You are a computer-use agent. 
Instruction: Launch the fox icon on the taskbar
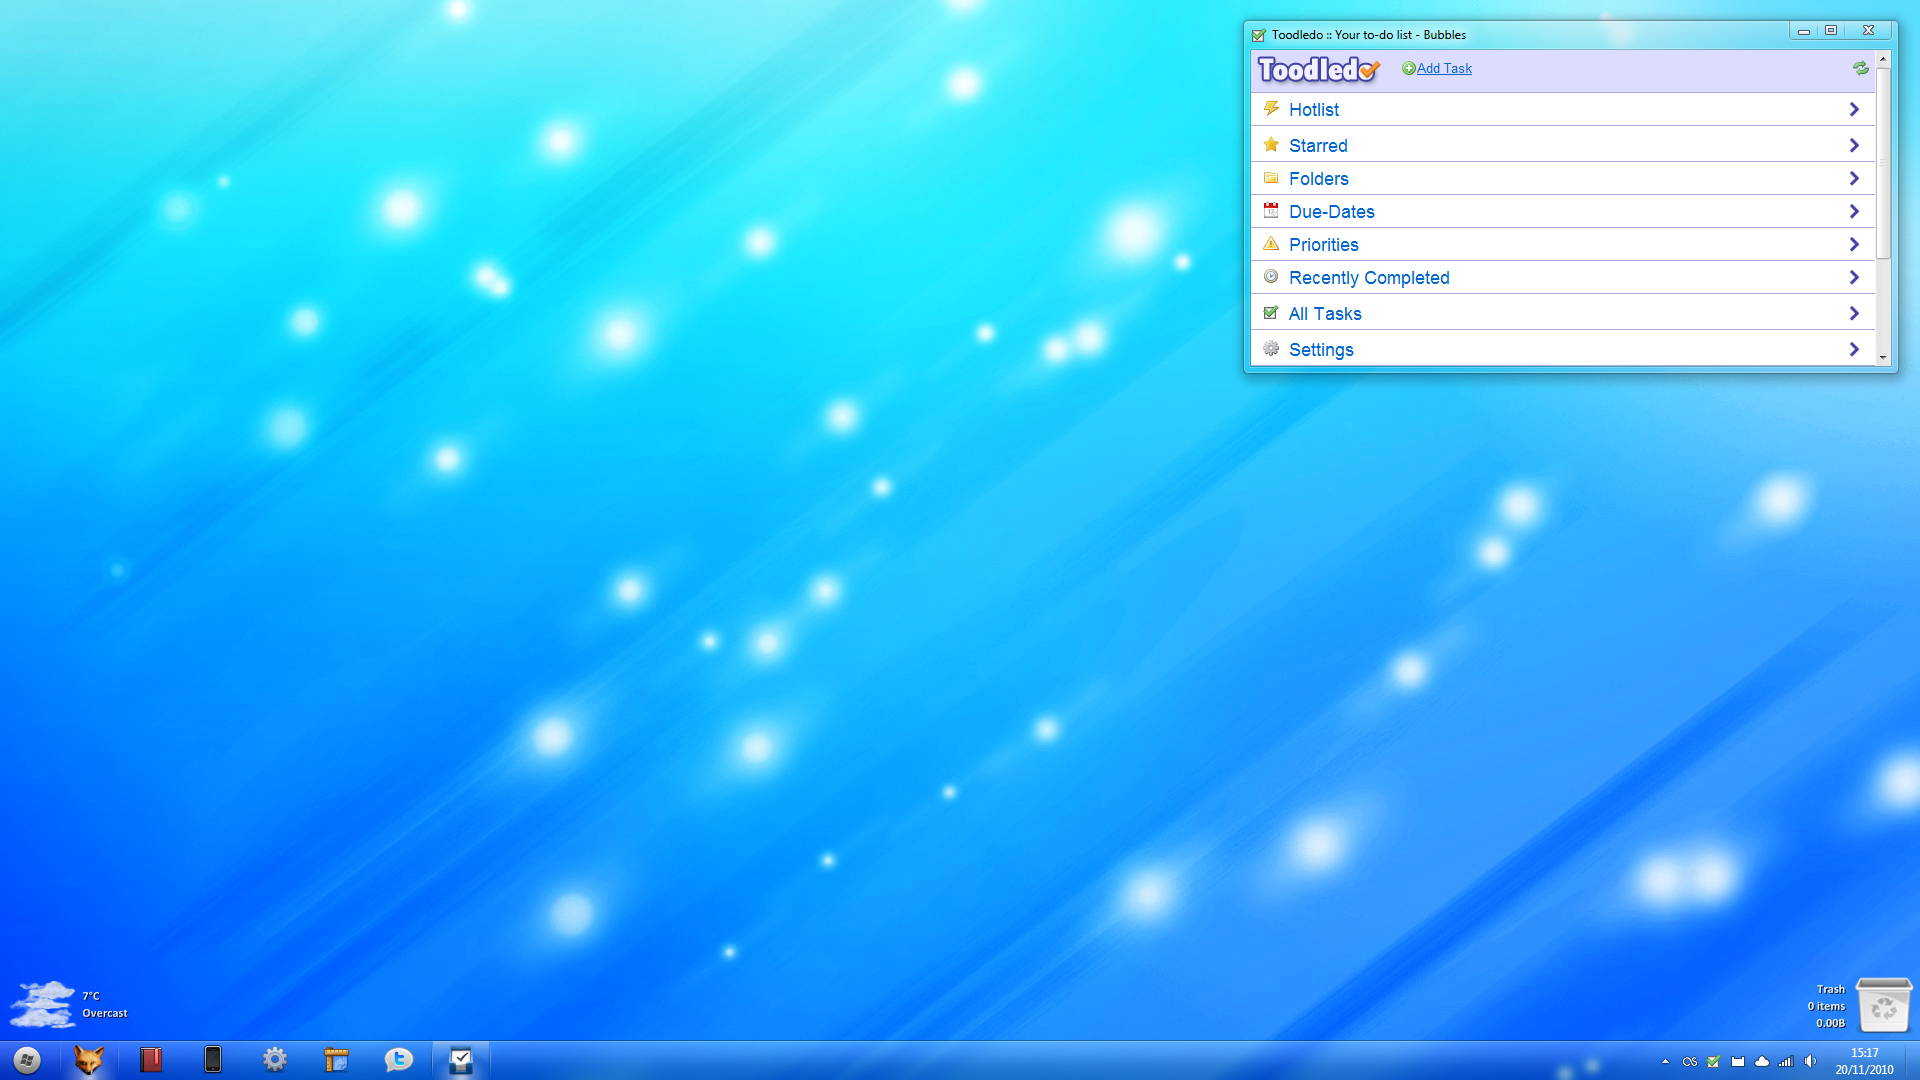(89, 1060)
